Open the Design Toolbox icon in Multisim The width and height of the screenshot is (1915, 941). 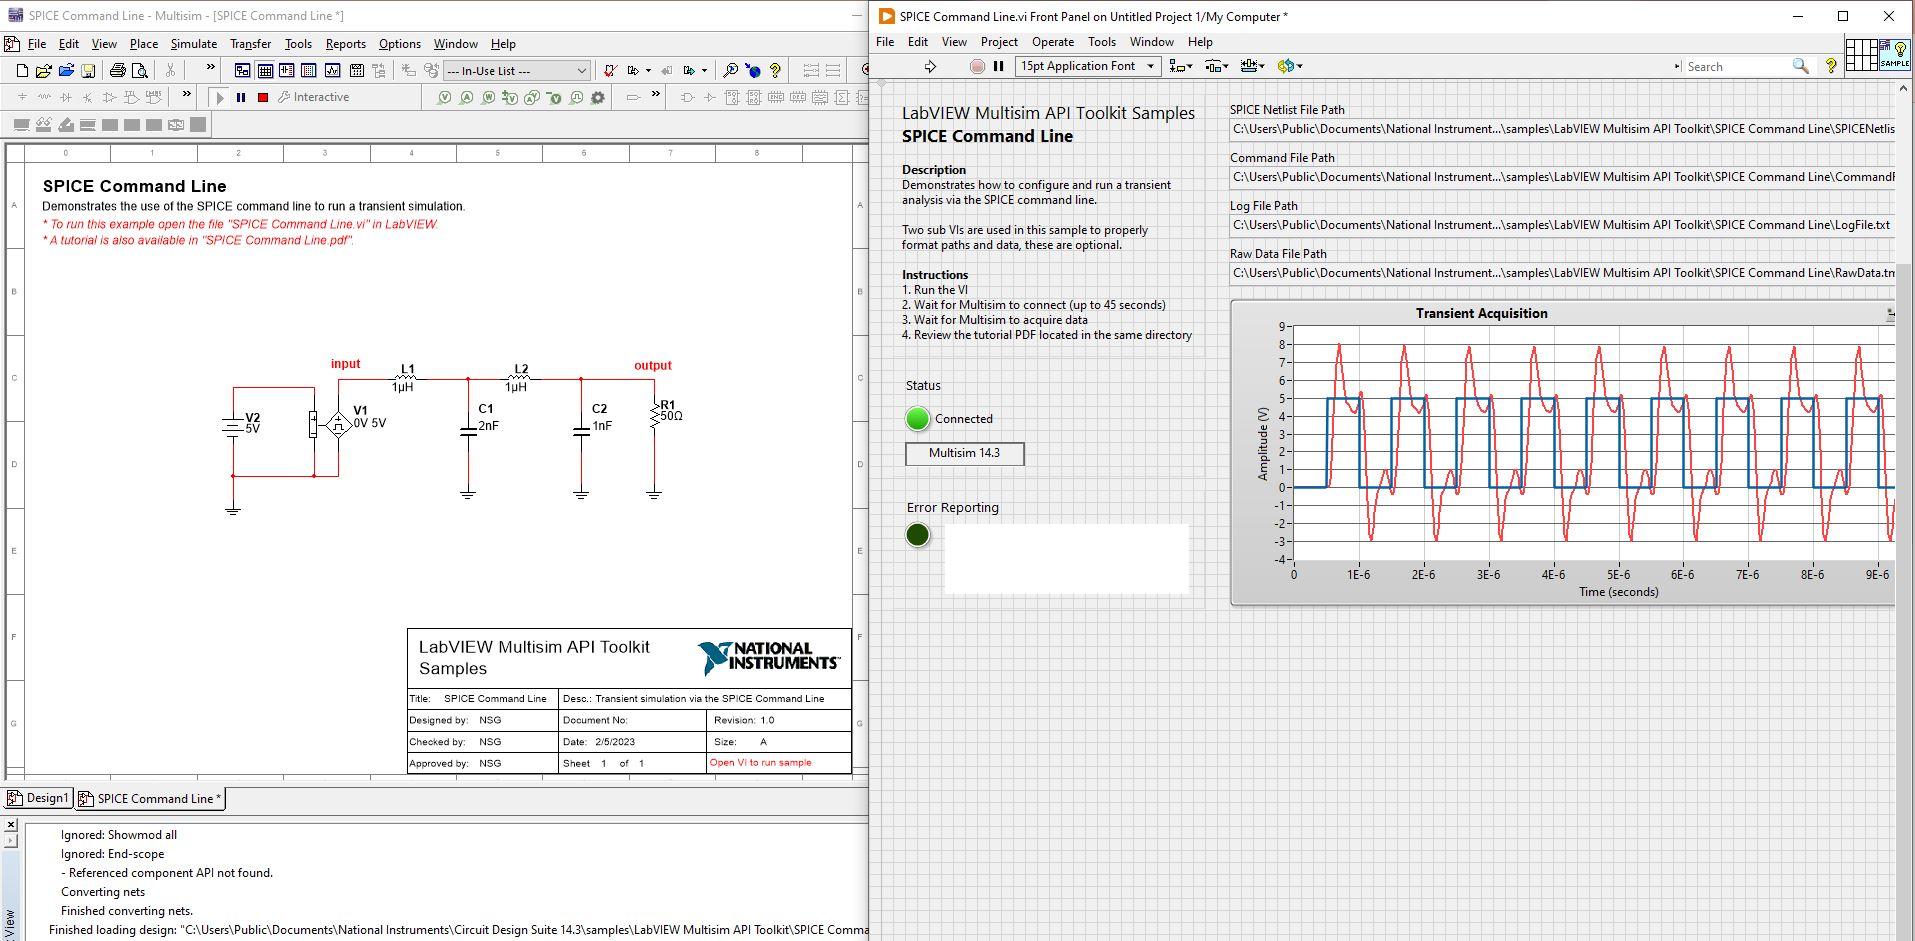243,70
